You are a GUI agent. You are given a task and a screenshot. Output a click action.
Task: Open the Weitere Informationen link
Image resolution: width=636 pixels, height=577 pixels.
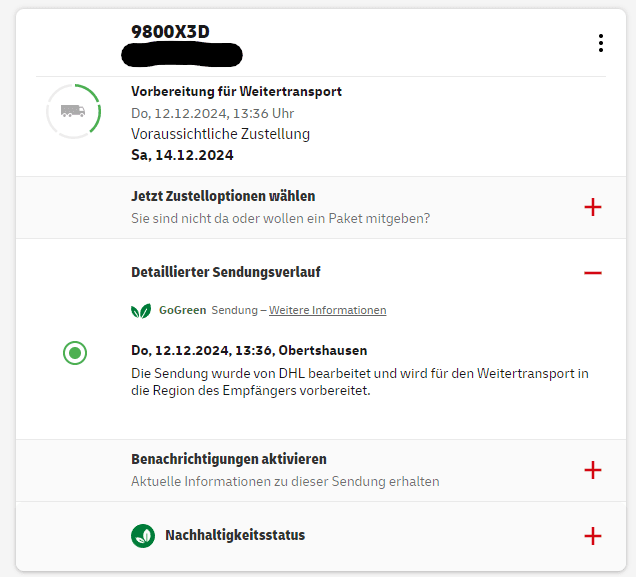coord(327,310)
